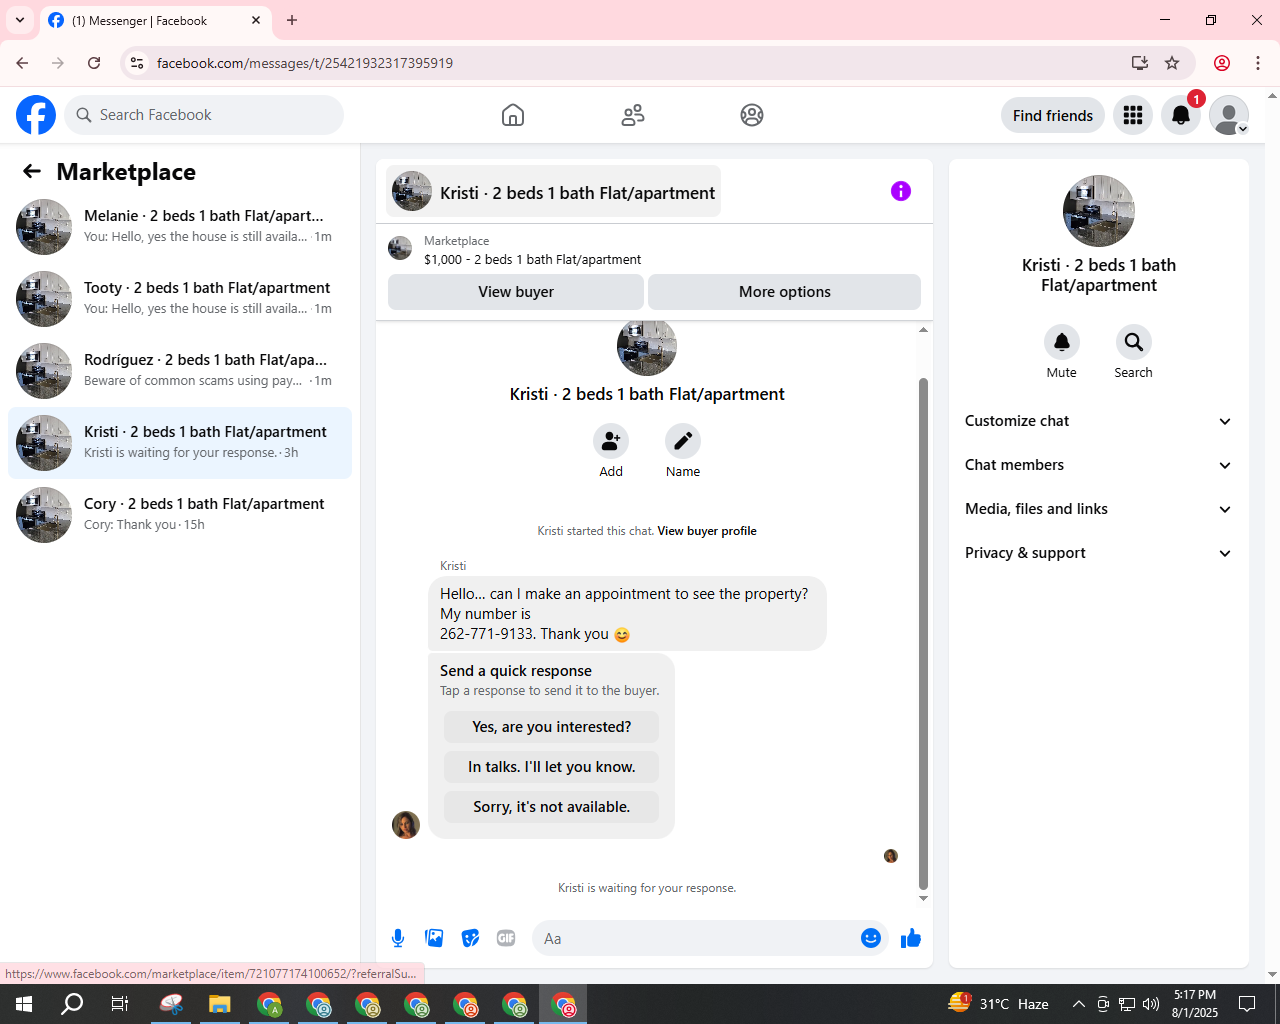Open the Tooty conversation
The image size is (1280, 1024).
click(180, 299)
